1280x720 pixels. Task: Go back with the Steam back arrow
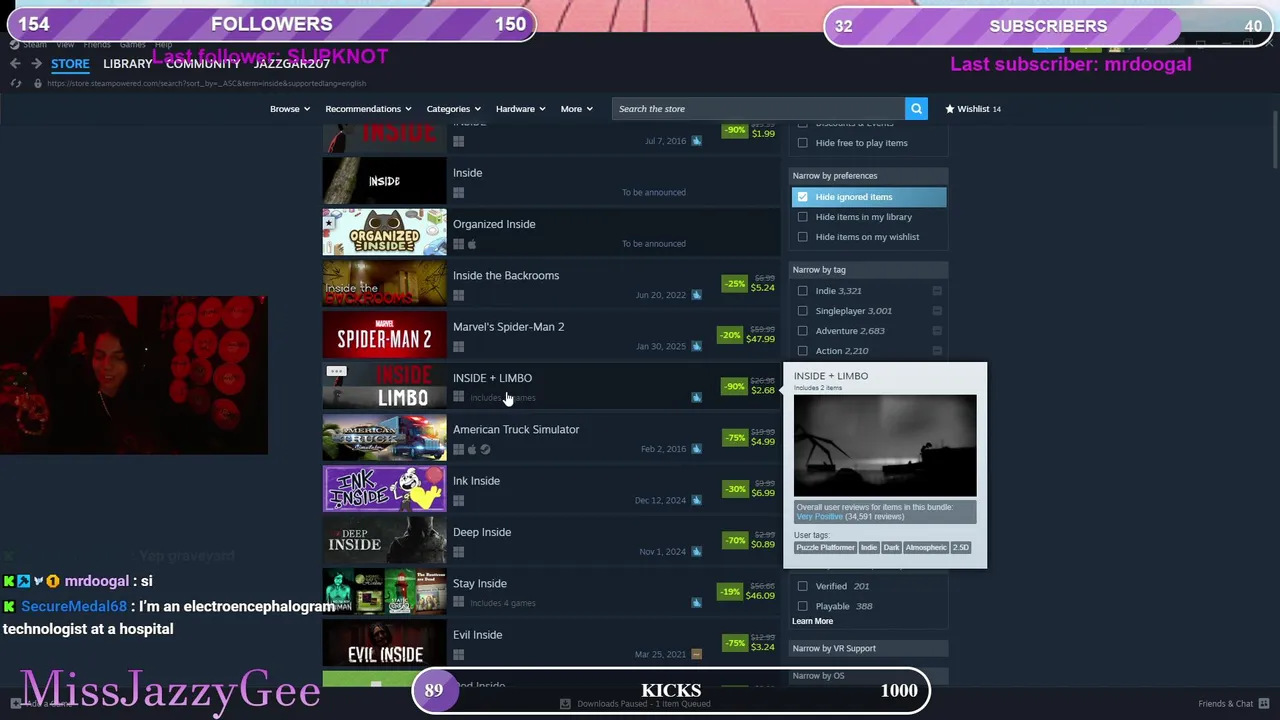pyautogui.click(x=15, y=64)
